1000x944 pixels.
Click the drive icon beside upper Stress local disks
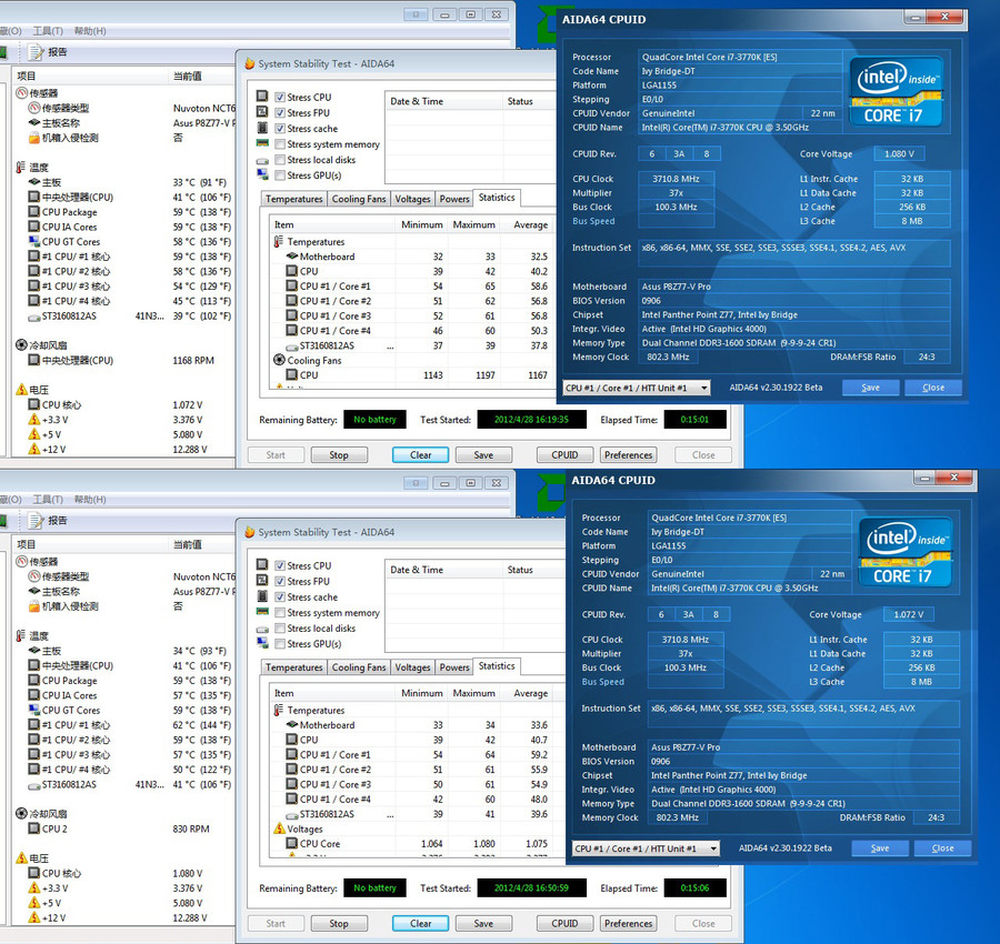click(262, 160)
